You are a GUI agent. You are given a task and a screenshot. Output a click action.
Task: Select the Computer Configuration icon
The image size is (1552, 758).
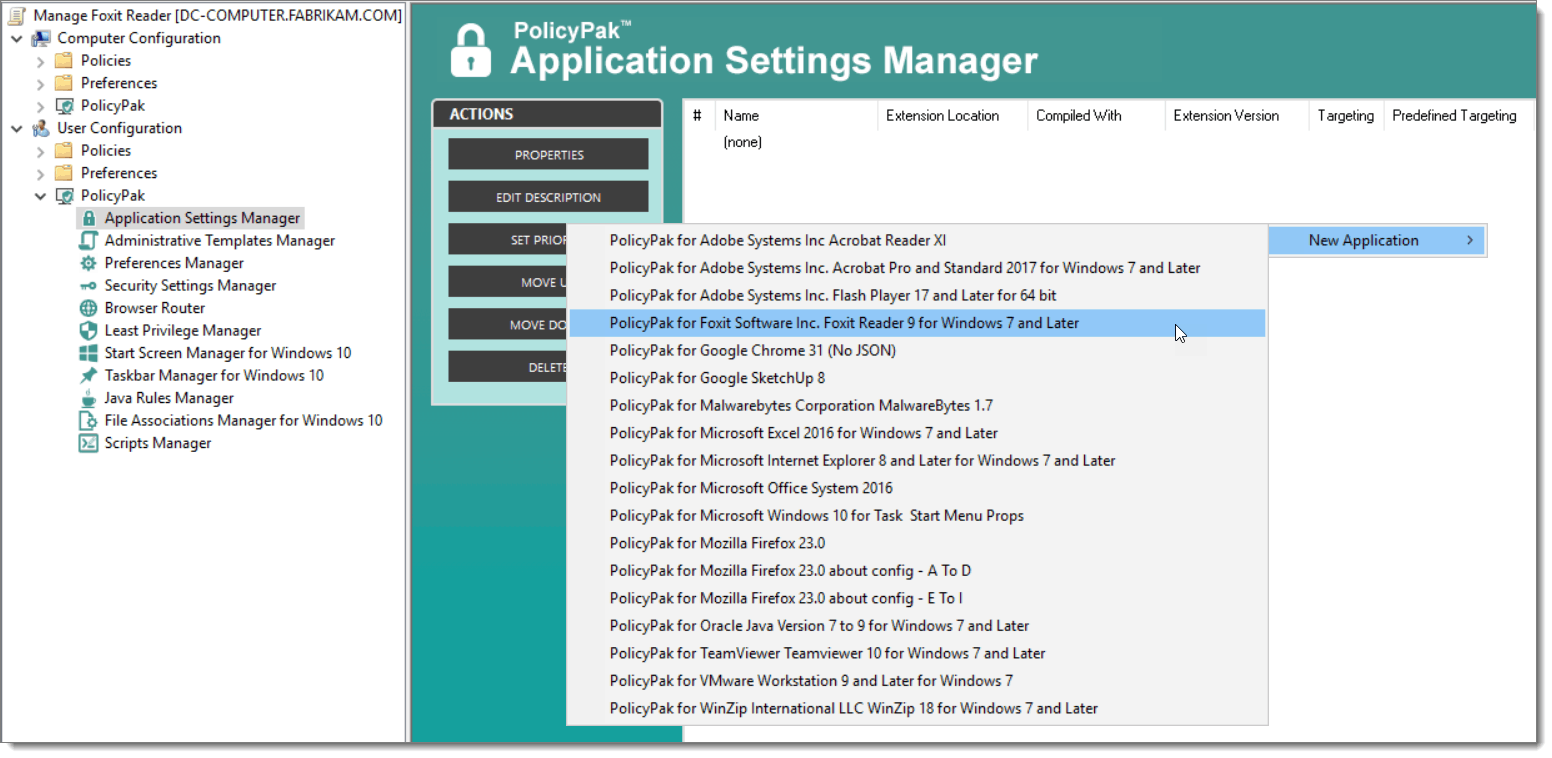point(41,38)
